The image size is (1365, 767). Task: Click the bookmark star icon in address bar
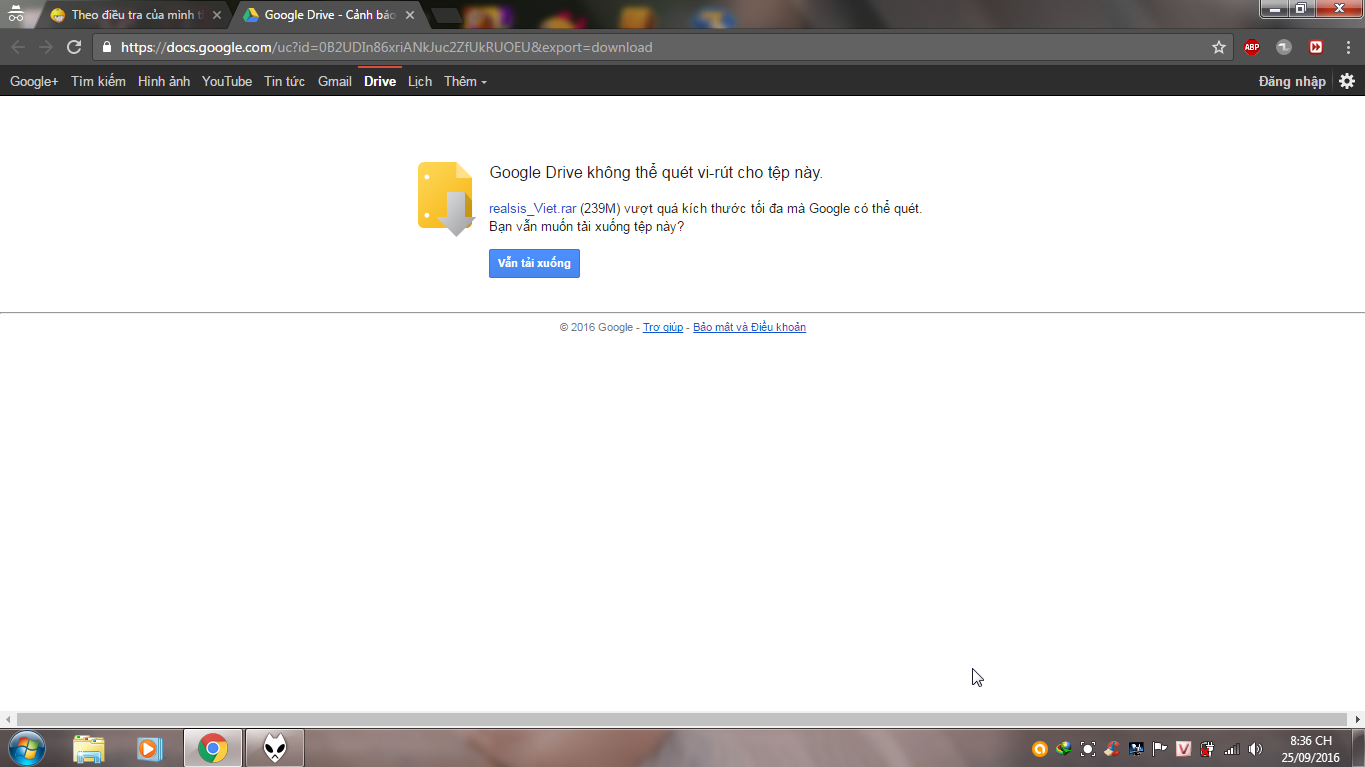coord(1218,47)
